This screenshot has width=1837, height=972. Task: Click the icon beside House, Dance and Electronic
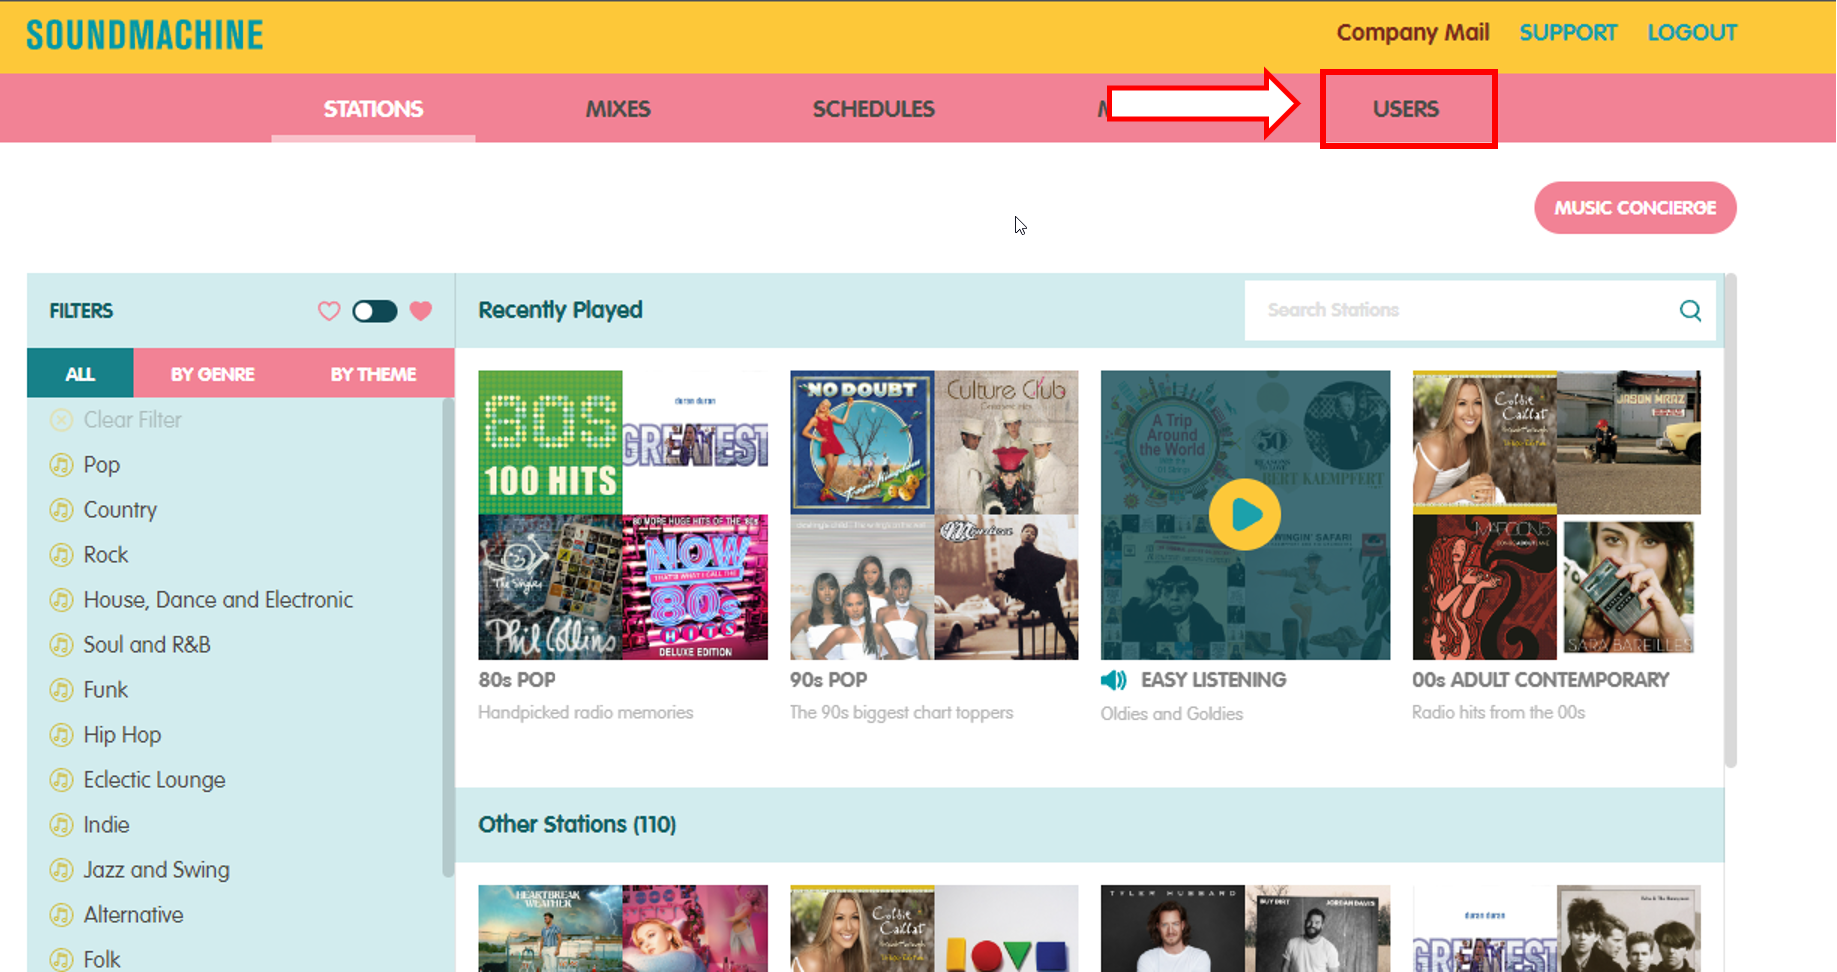pyautogui.click(x=61, y=600)
